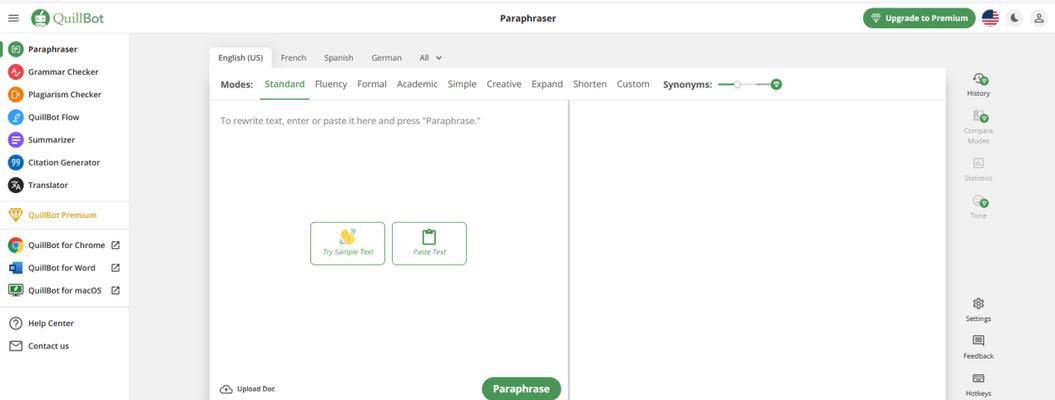Toggle dark mode moon icon
This screenshot has width=1055, height=400.
coord(1015,18)
